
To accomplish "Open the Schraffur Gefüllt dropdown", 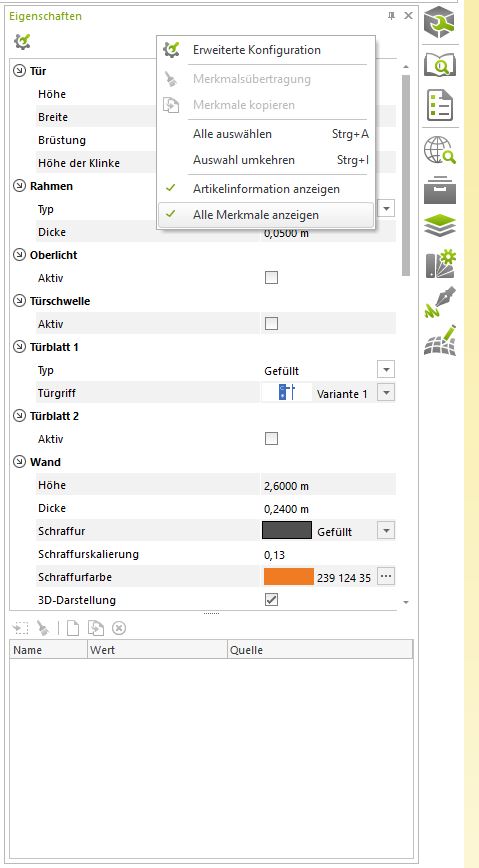I will tap(386, 531).
